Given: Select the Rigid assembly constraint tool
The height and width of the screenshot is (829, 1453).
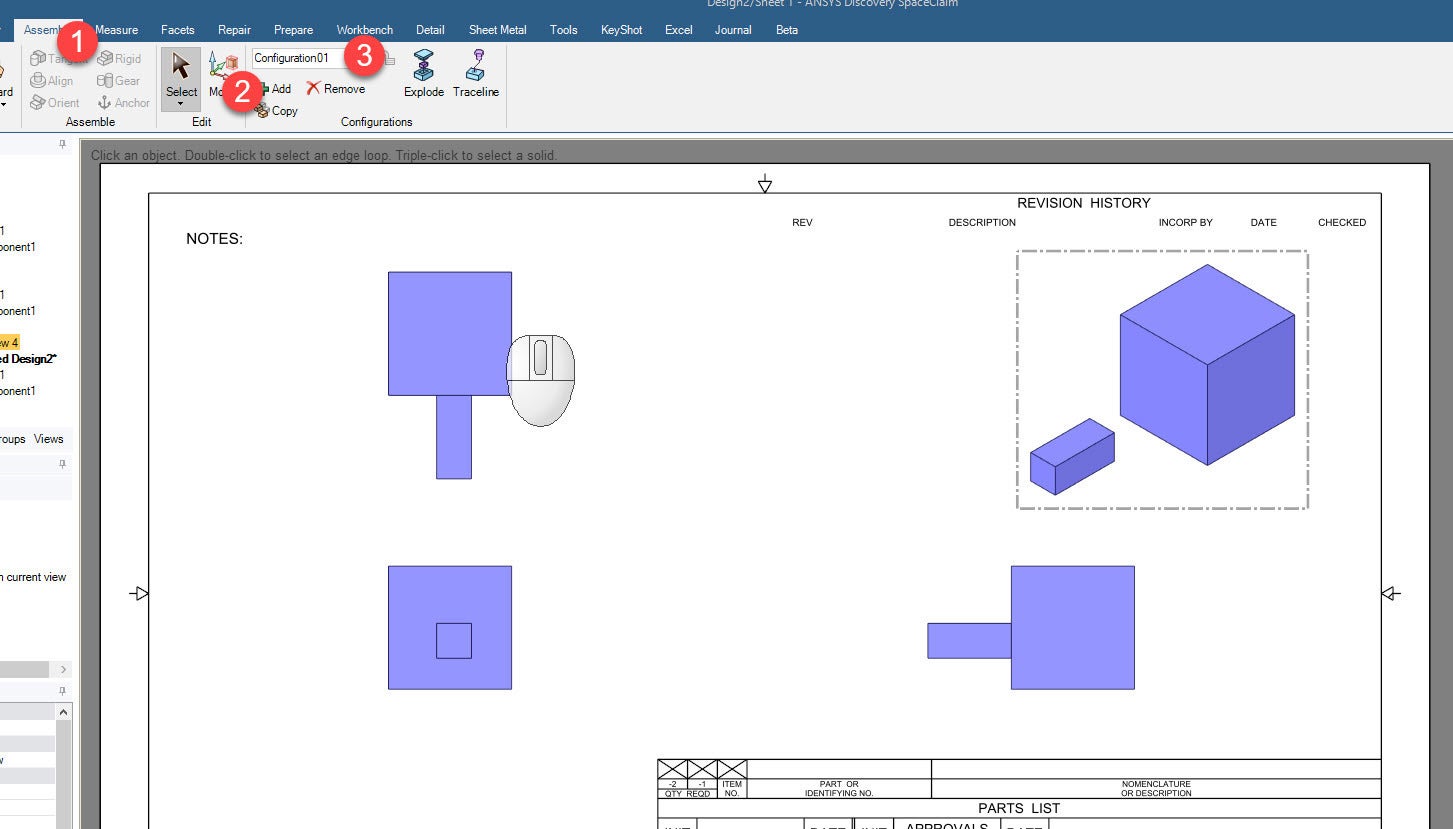Looking at the screenshot, I should pos(119,59).
